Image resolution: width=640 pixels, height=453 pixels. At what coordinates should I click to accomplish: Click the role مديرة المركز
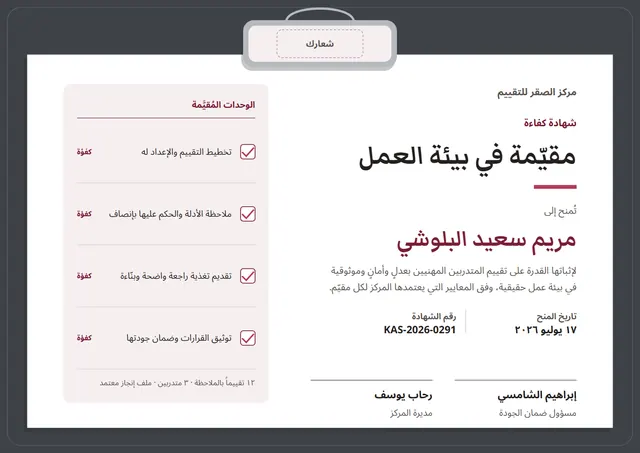tap(411, 413)
